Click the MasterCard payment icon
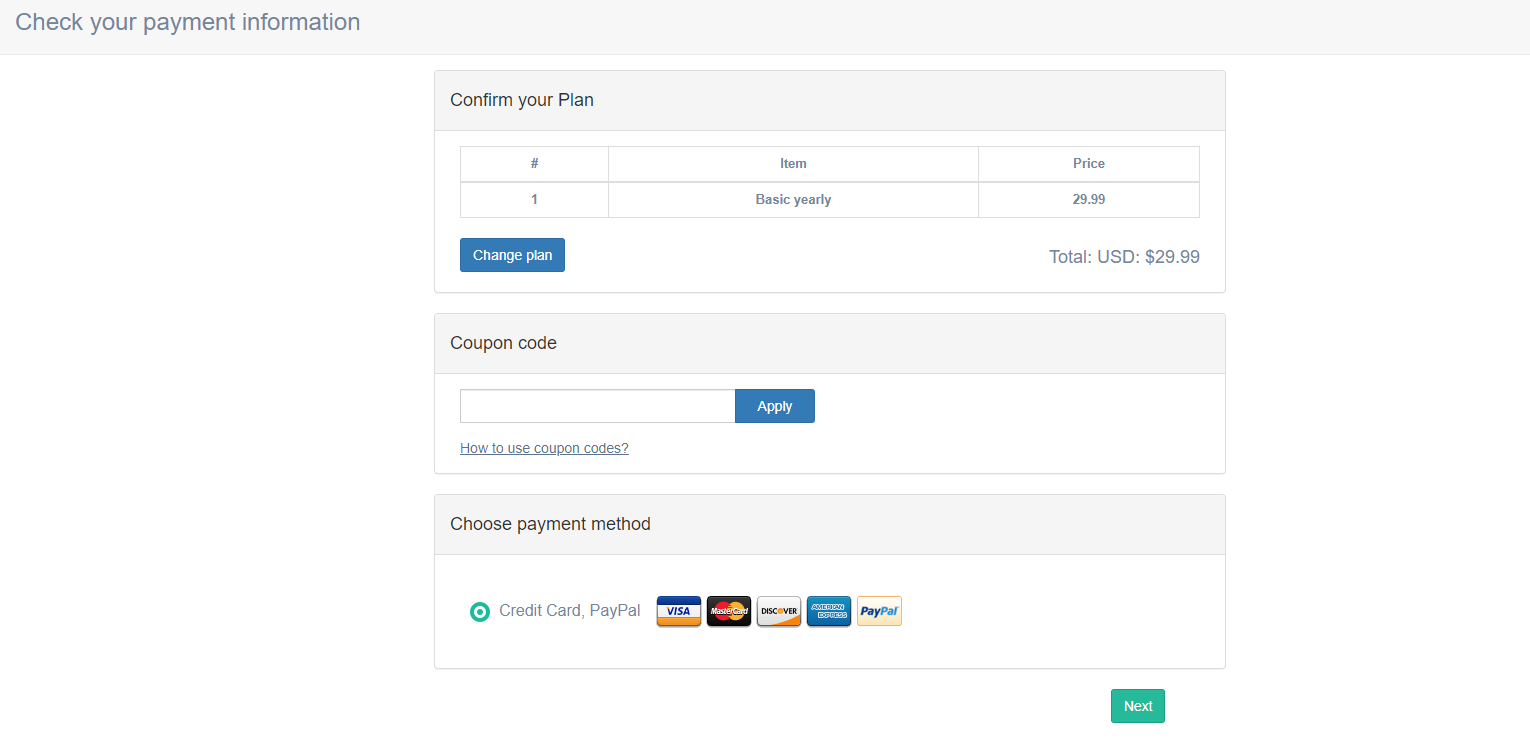Image resolution: width=1530 pixels, height=744 pixels. point(728,611)
